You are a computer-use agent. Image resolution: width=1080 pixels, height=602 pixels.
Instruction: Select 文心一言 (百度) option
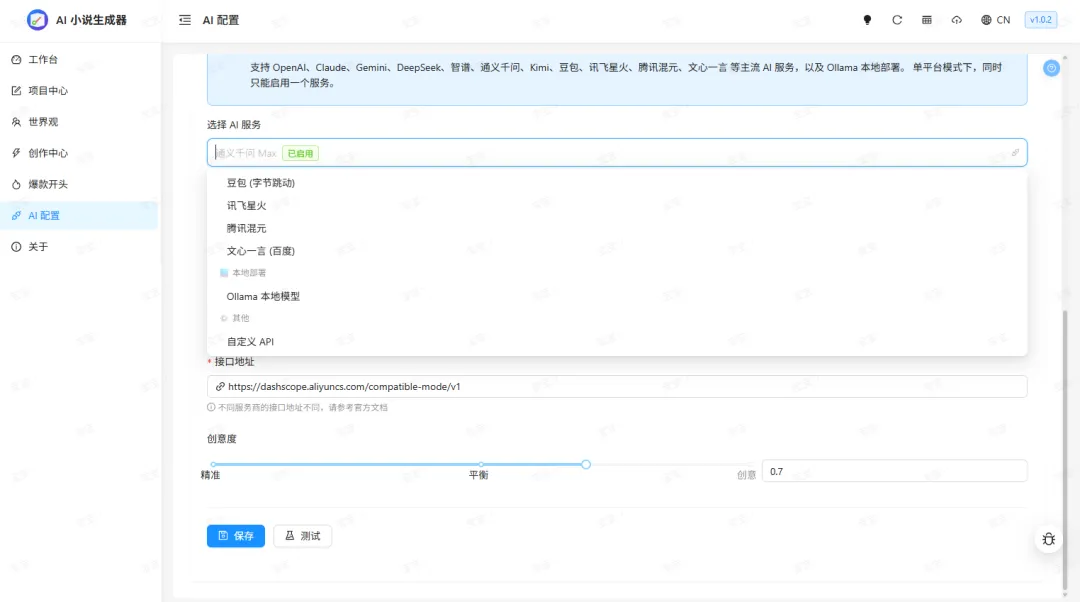pos(616,251)
